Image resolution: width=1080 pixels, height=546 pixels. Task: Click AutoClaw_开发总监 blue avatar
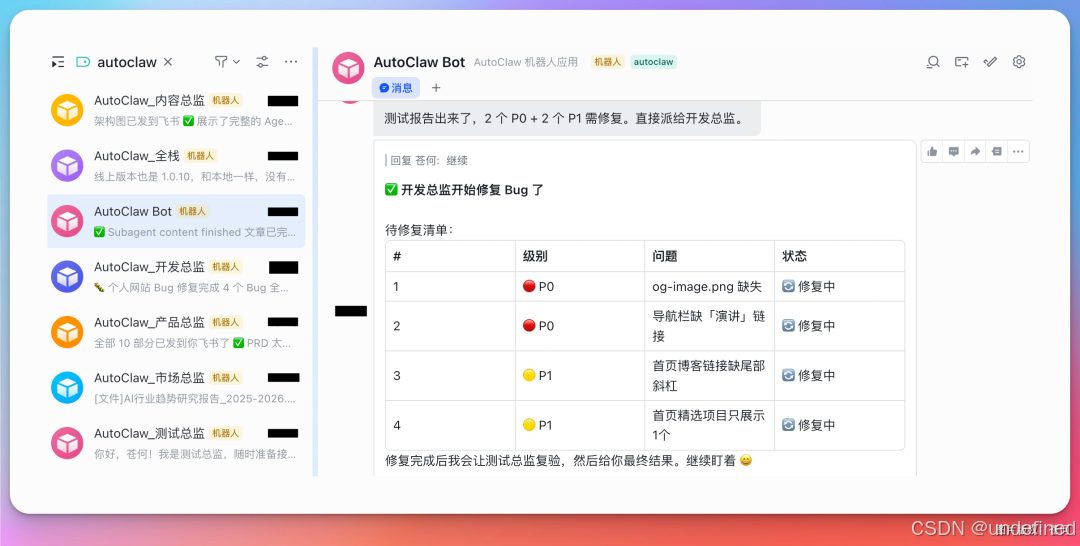68,277
